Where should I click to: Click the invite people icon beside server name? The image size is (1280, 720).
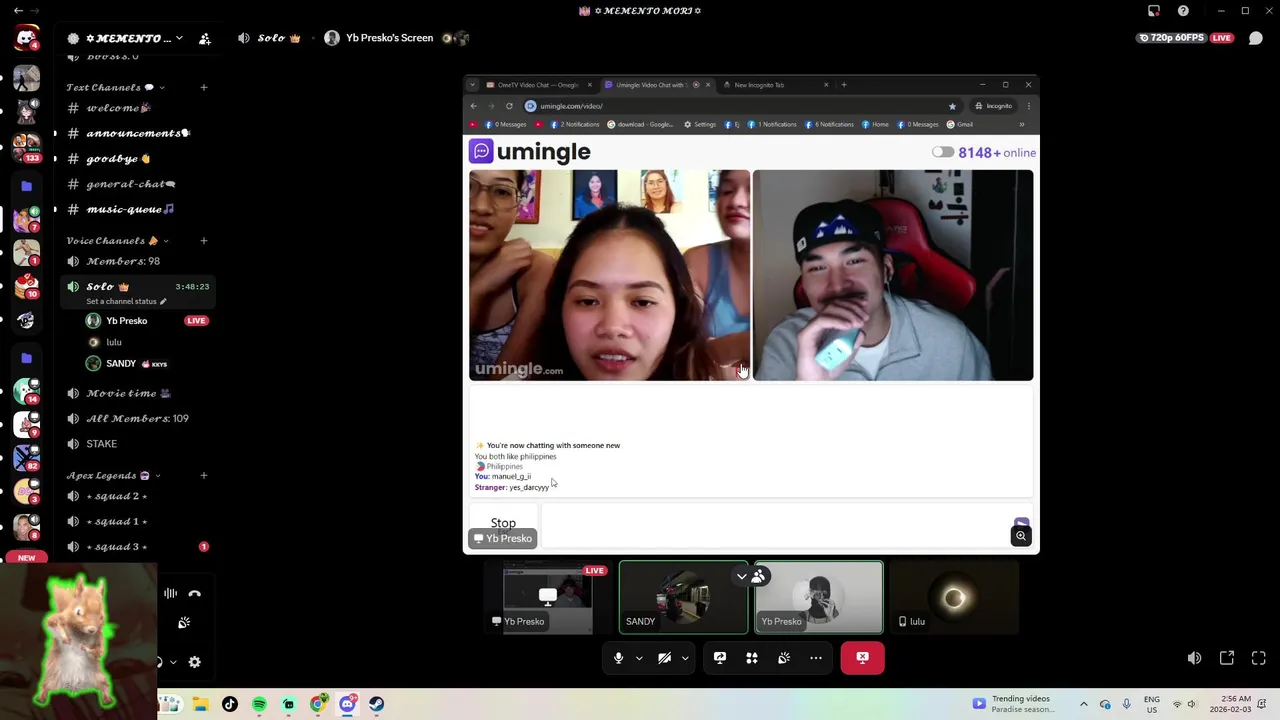[205, 38]
